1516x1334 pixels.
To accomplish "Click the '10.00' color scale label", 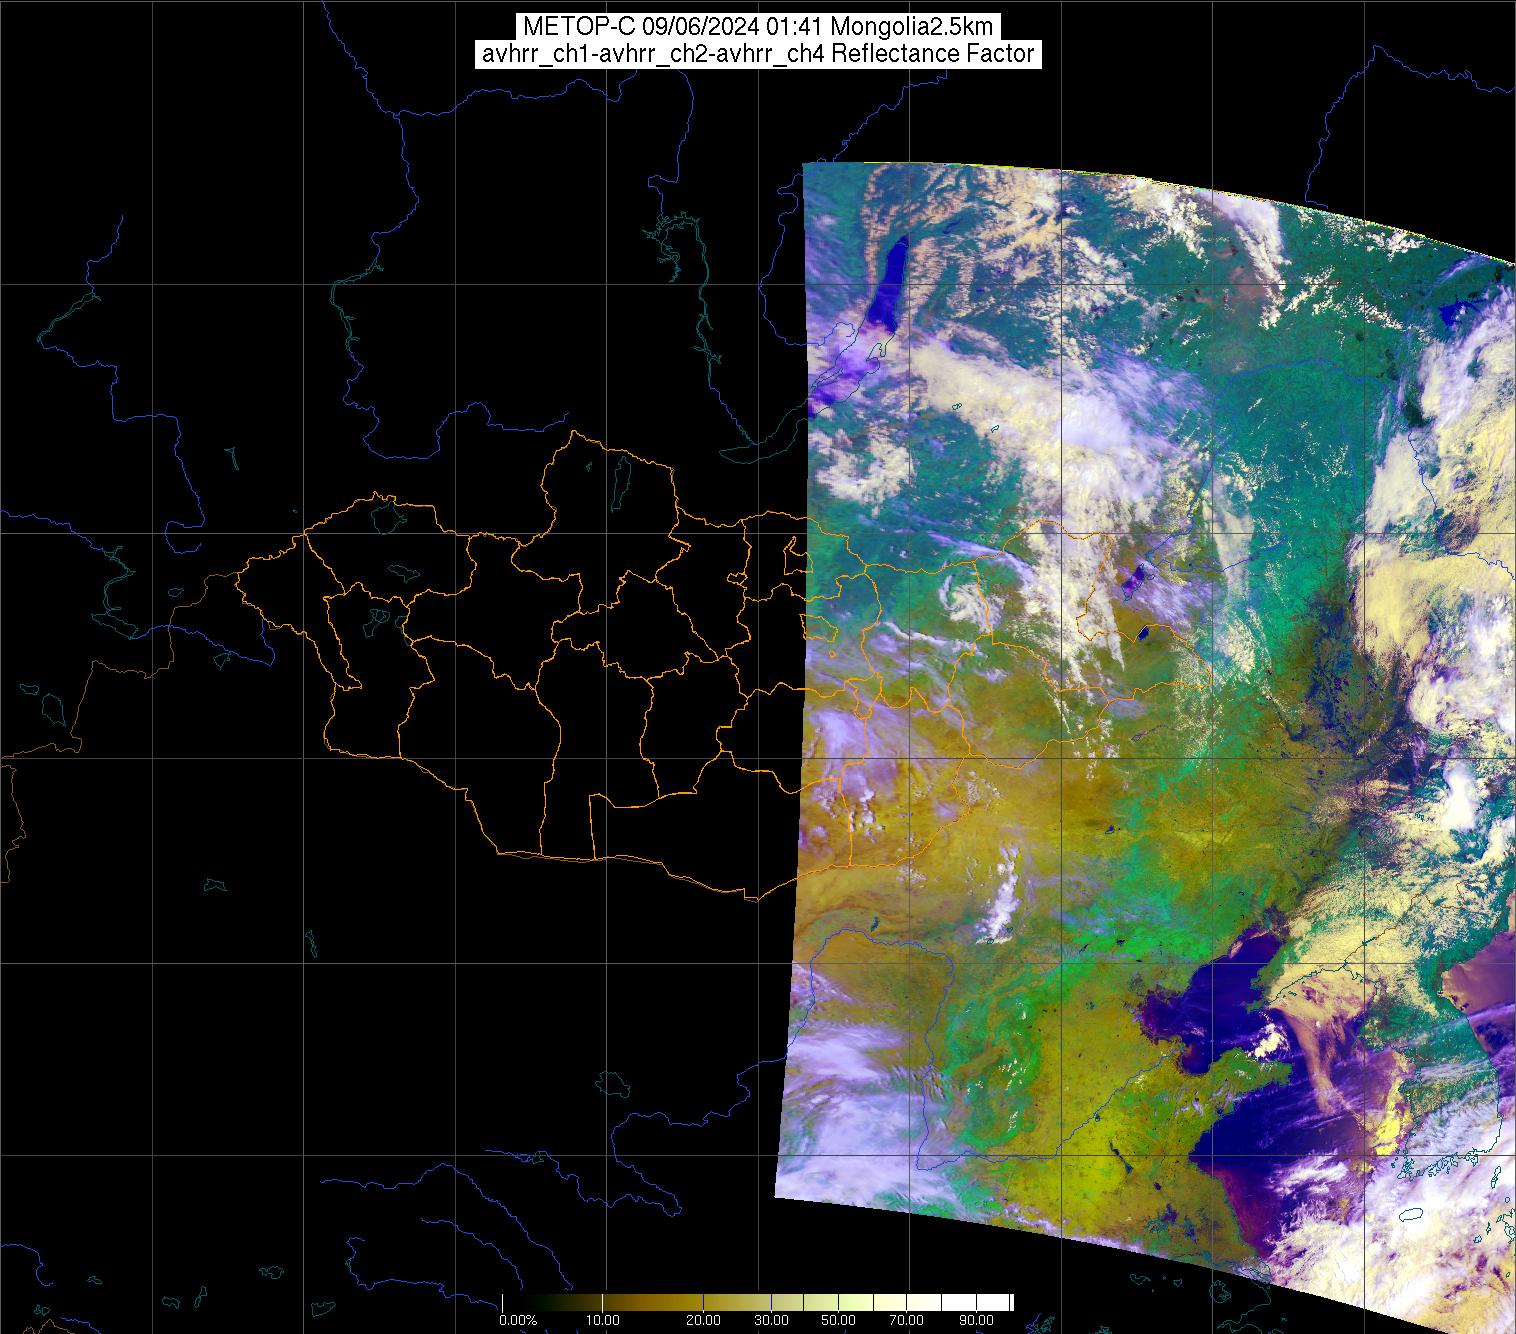I will click(603, 1321).
